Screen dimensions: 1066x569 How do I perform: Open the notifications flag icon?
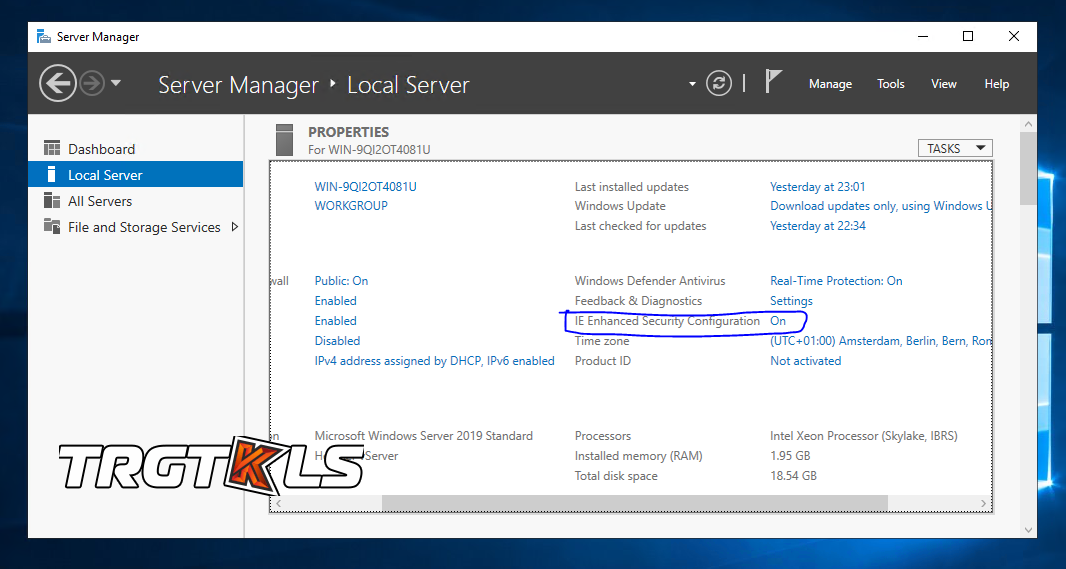pyautogui.click(x=773, y=82)
